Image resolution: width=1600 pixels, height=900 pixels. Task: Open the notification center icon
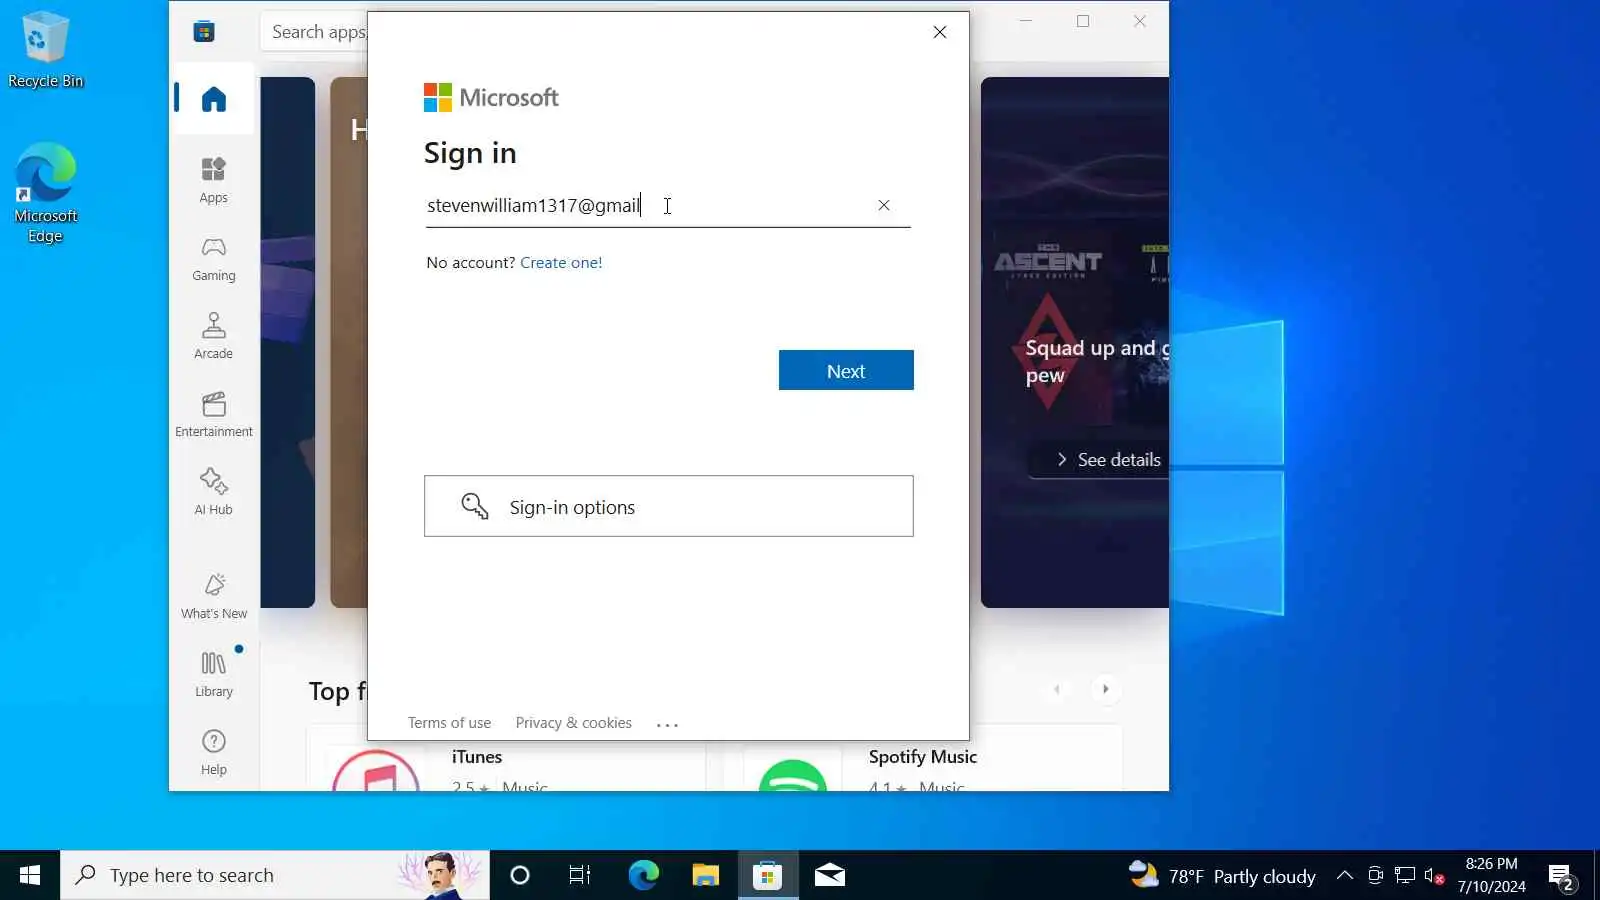pos(1562,877)
